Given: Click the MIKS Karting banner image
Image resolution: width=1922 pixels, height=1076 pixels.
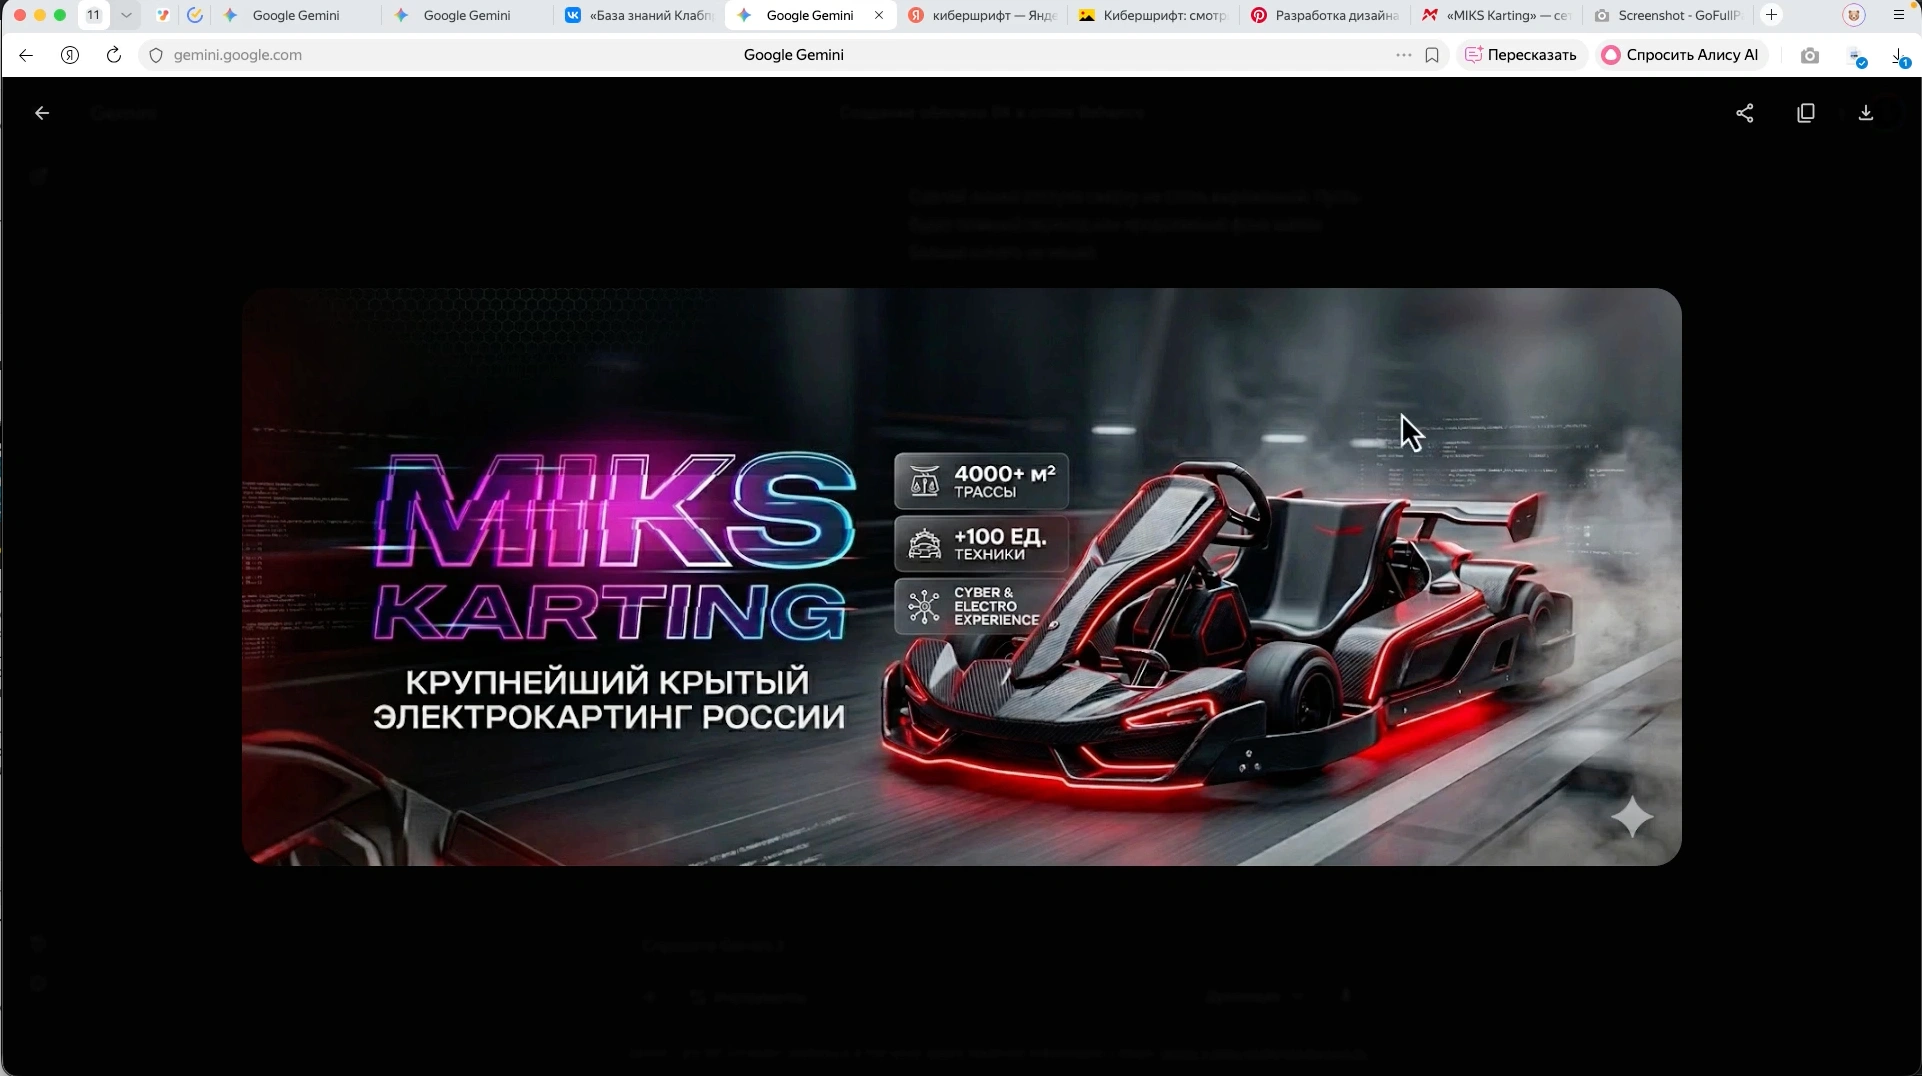Looking at the screenshot, I should point(961,577).
